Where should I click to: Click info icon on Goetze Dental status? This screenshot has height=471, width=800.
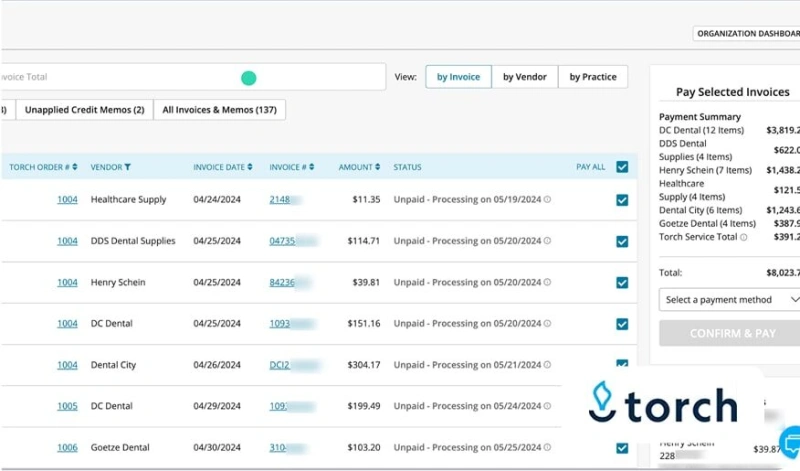coord(547,448)
